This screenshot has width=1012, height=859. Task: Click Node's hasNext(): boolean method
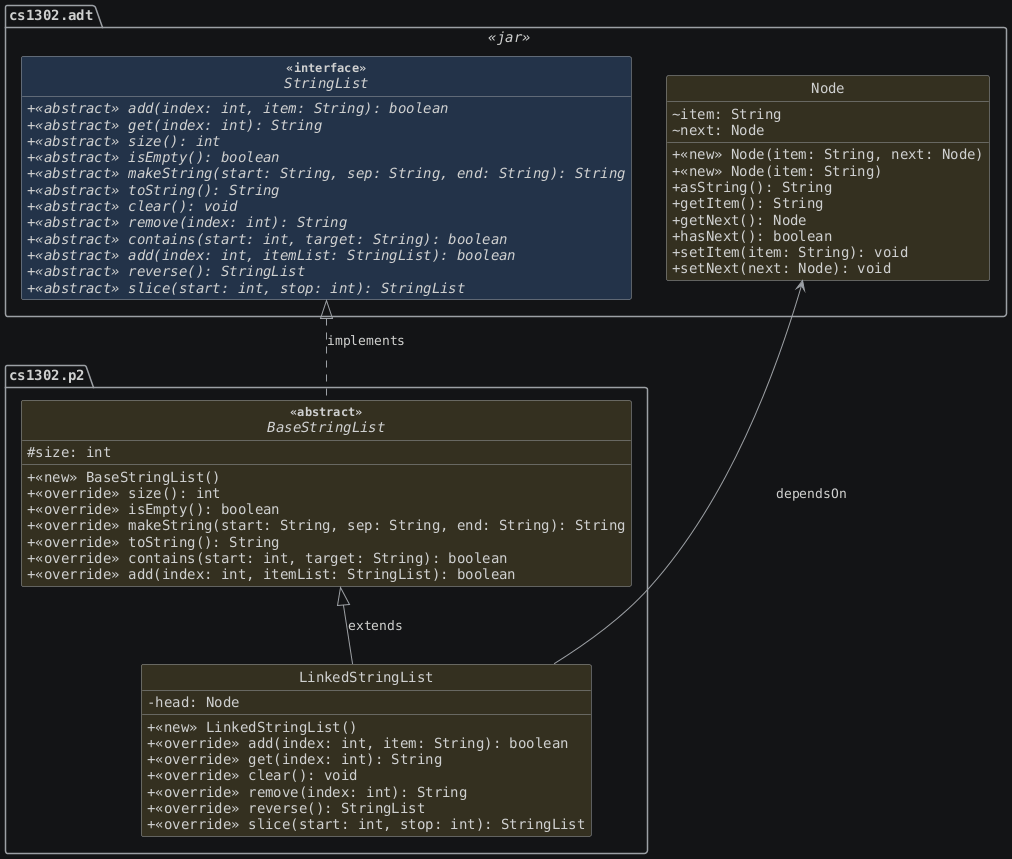click(x=752, y=237)
